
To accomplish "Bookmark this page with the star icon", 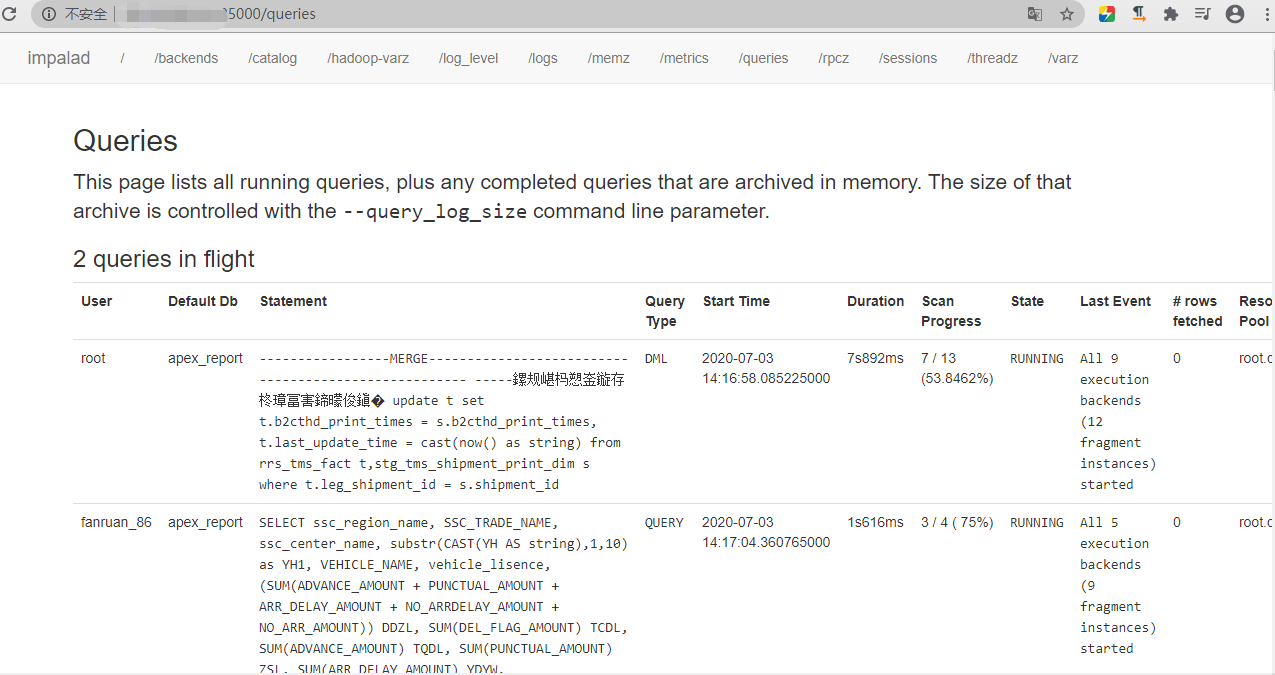I will [1067, 14].
